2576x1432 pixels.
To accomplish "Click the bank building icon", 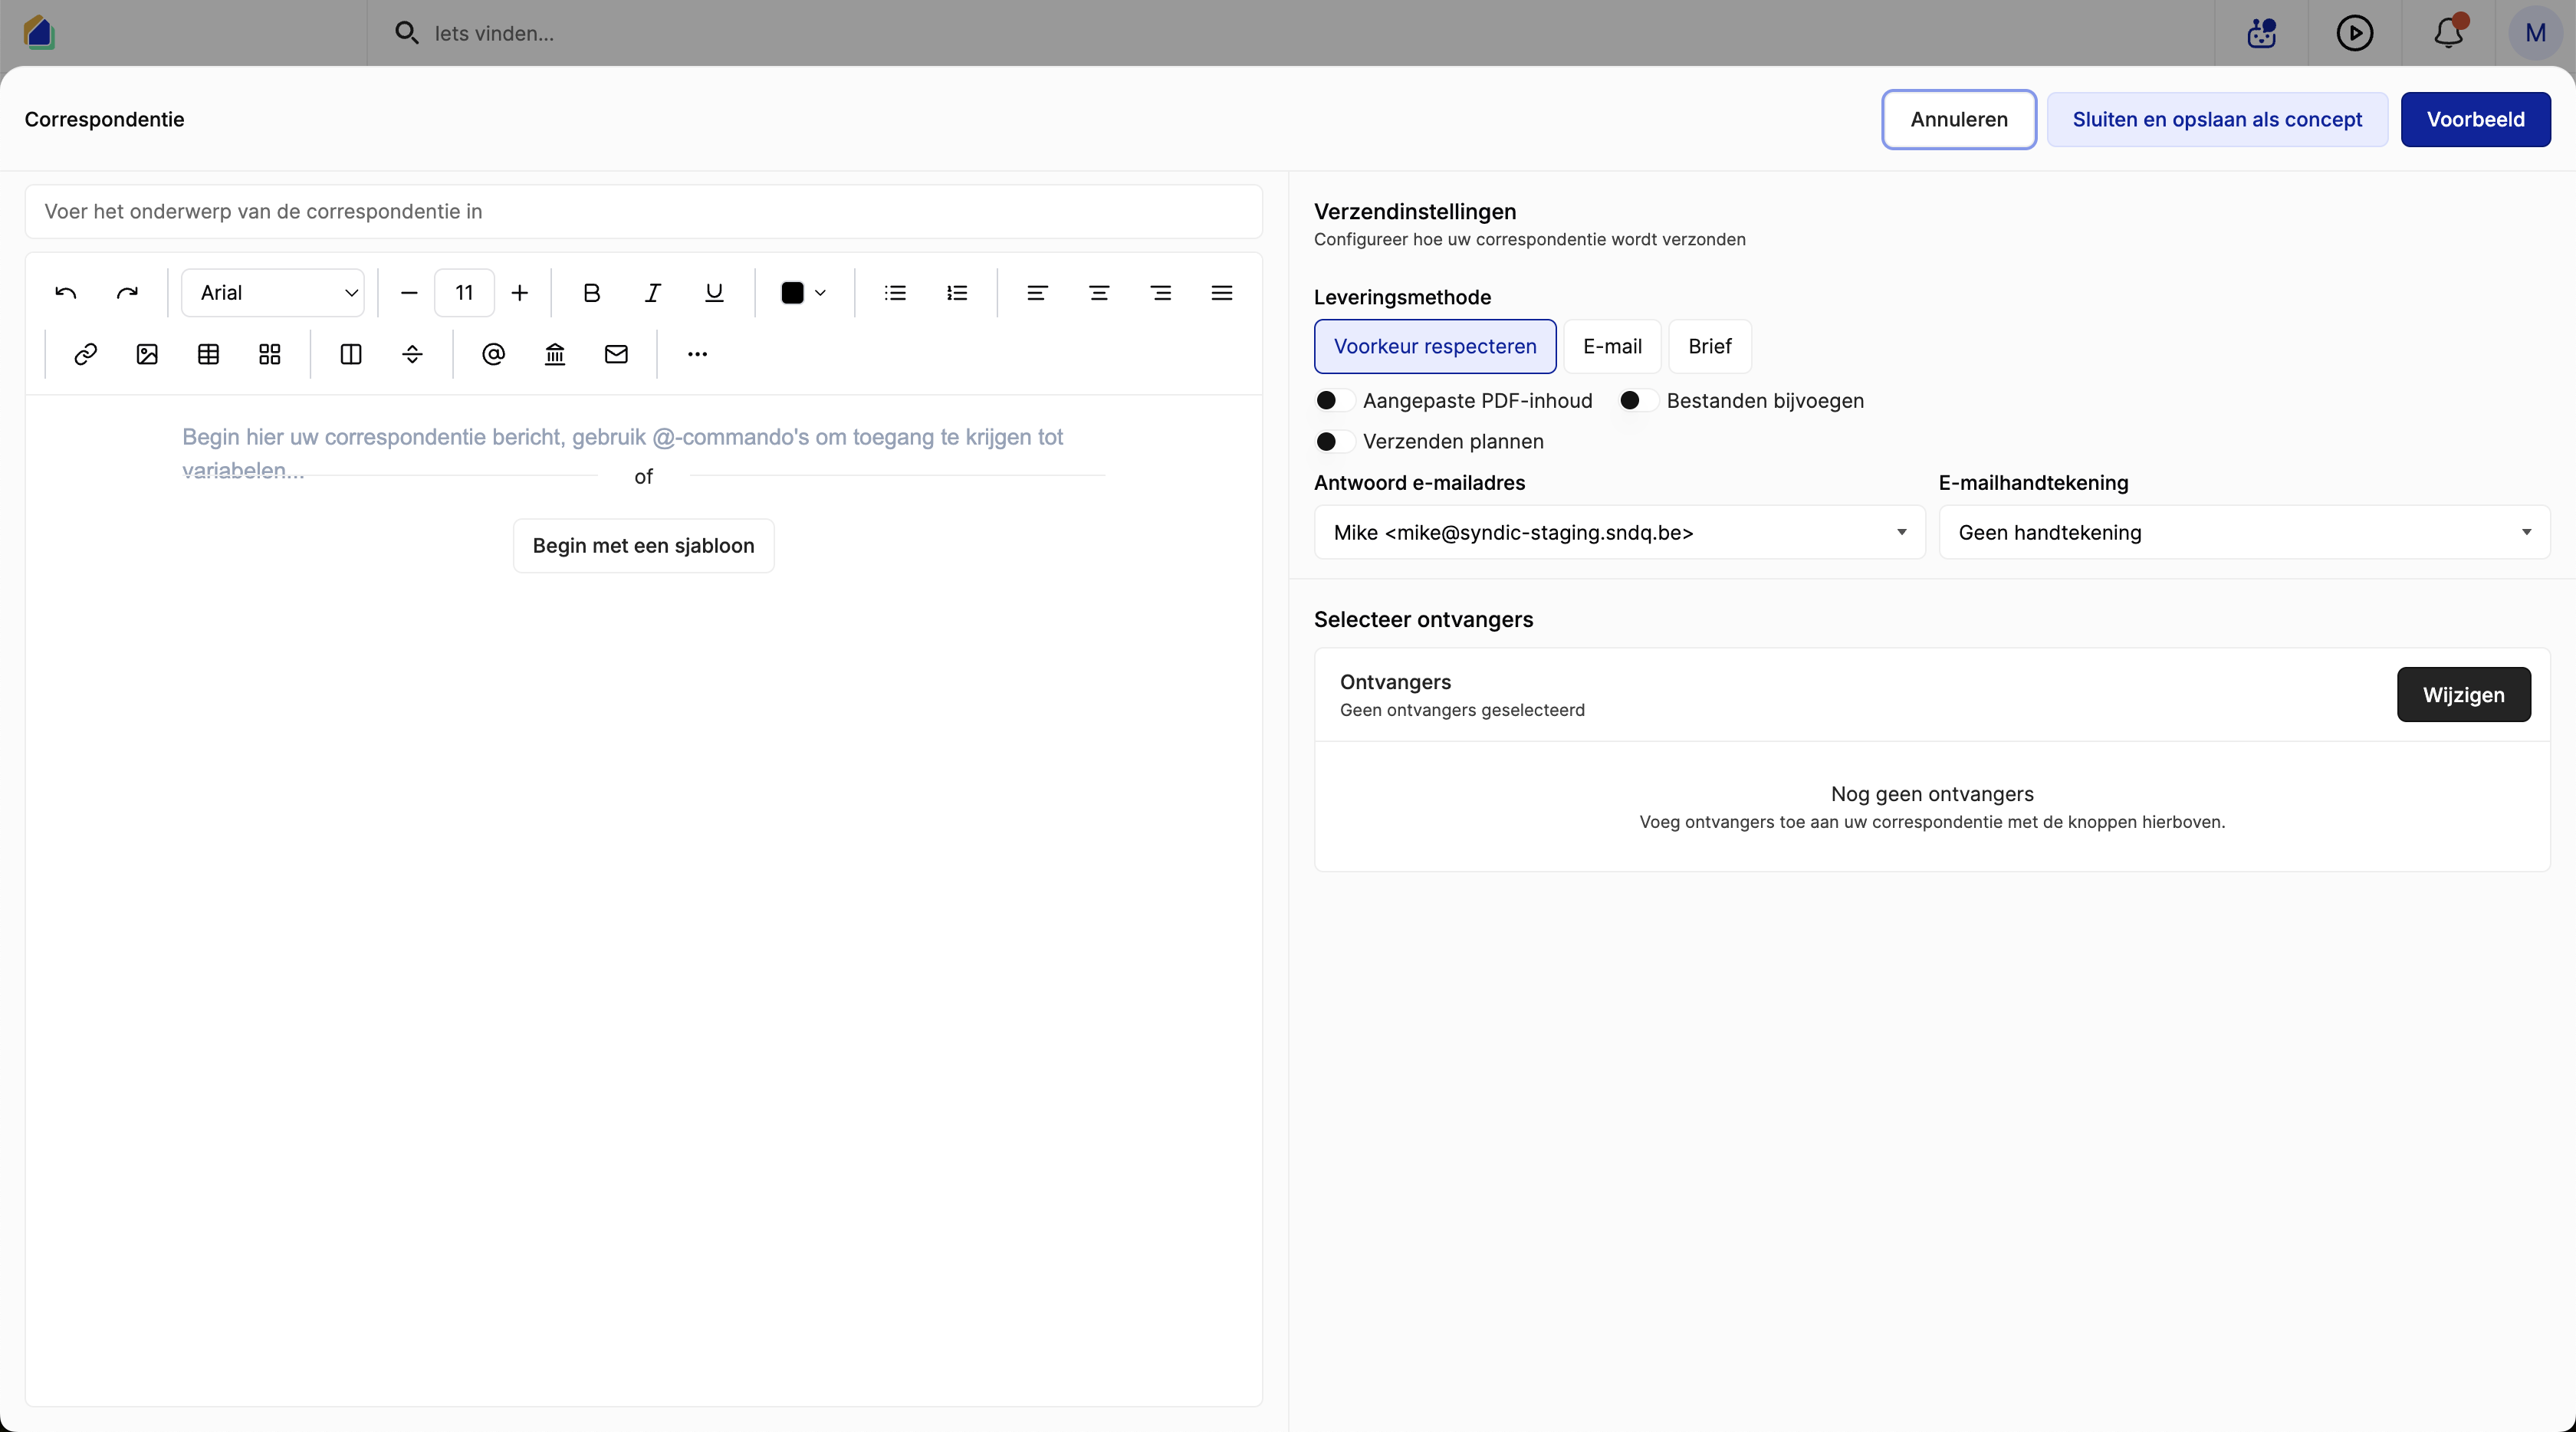I will [x=555, y=354].
